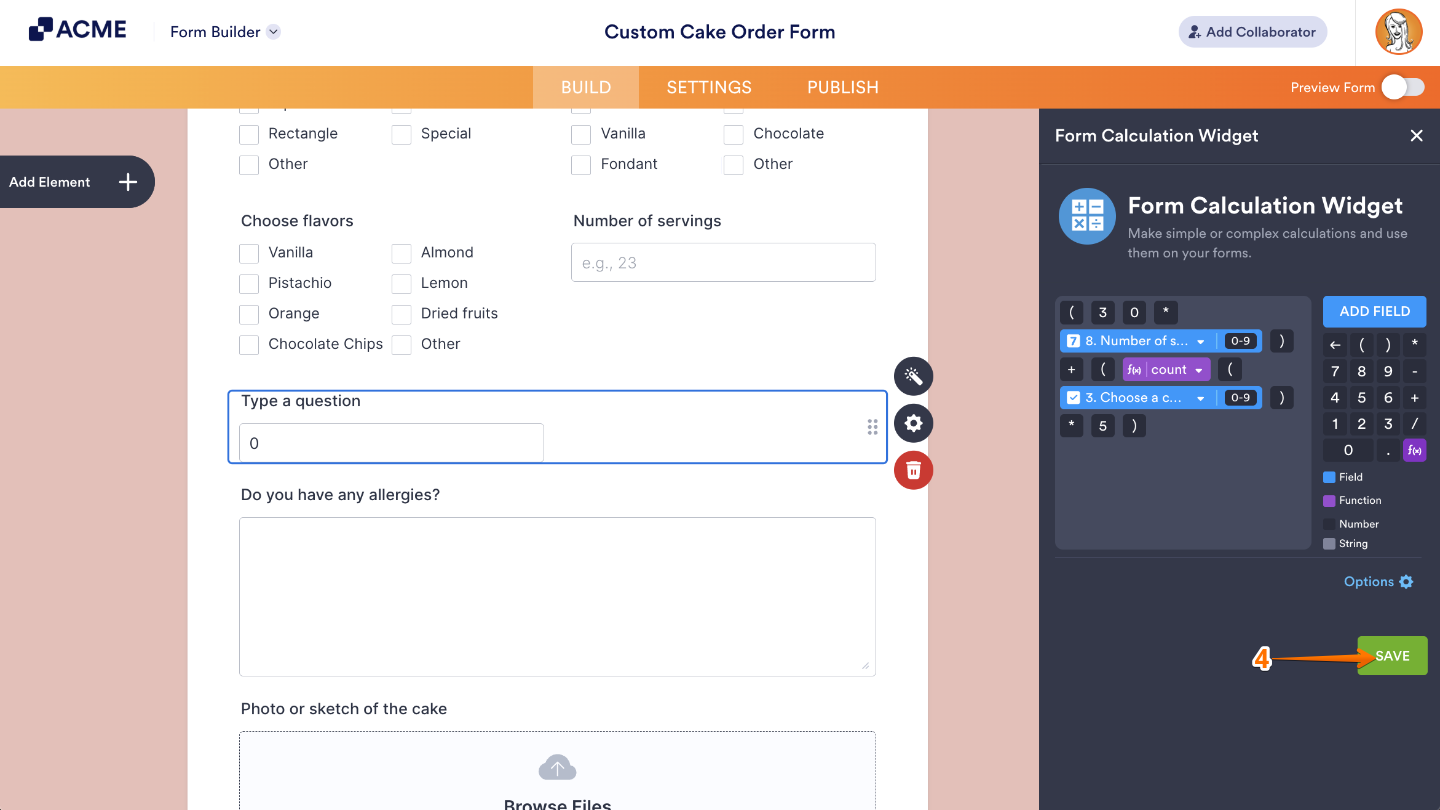Click the backspace arrow on the calculation keypad
Image resolution: width=1440 pixels, height=810 pixels.
[x=1334, y=344]
